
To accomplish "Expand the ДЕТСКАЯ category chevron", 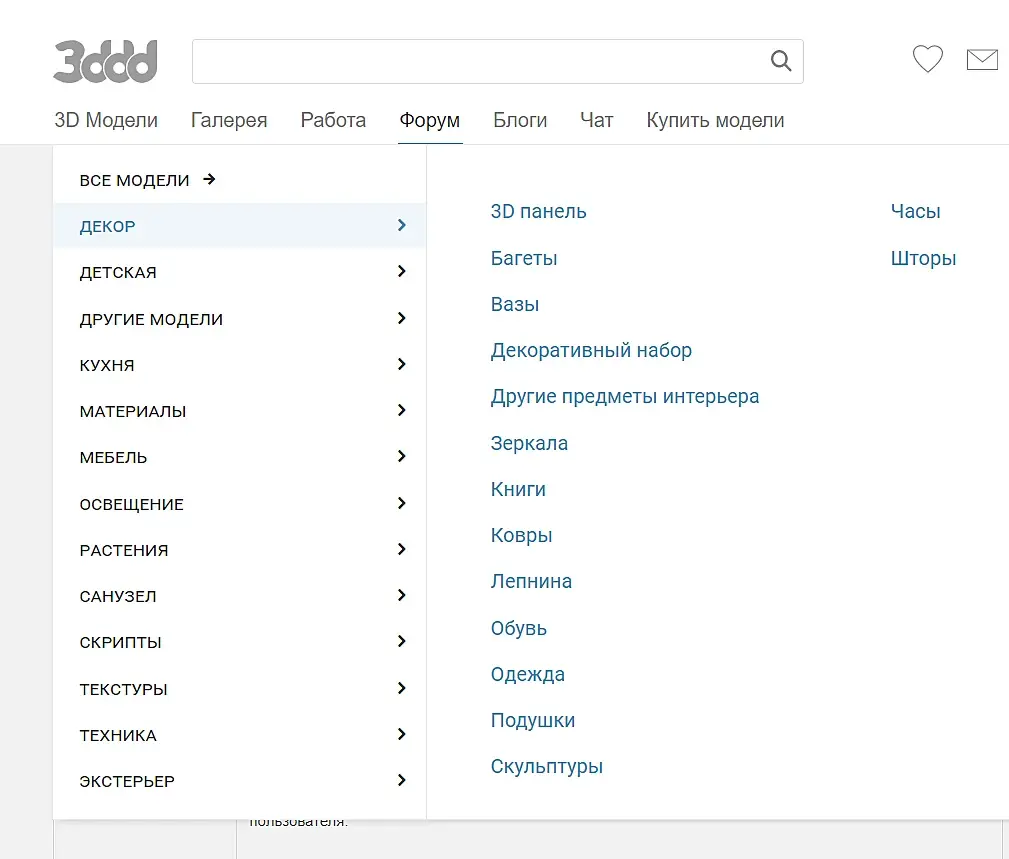I will click(401, 272).
